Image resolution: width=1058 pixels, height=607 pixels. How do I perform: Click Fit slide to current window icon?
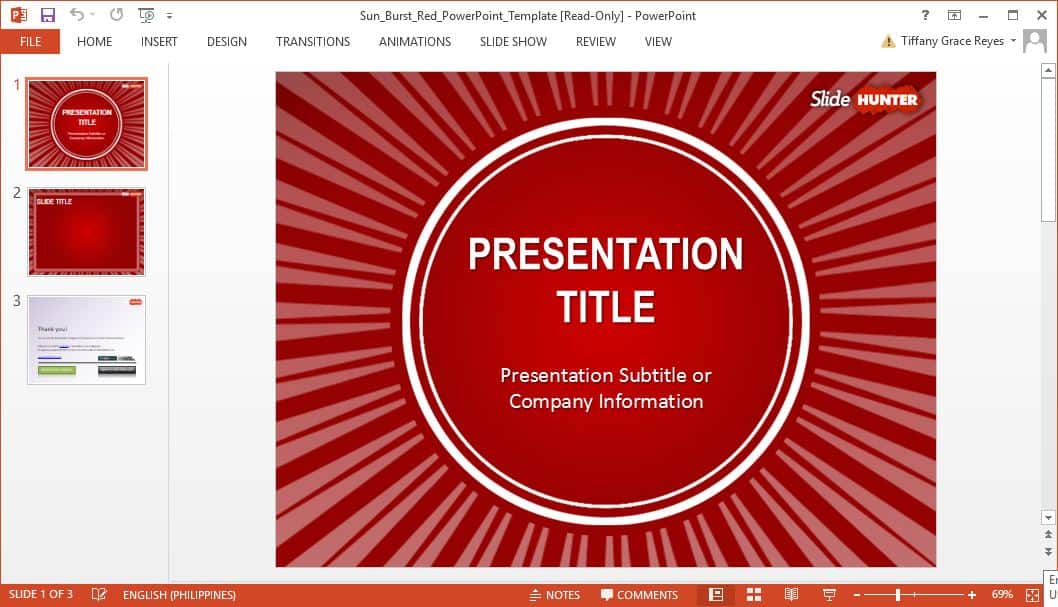coord(1034,594)
